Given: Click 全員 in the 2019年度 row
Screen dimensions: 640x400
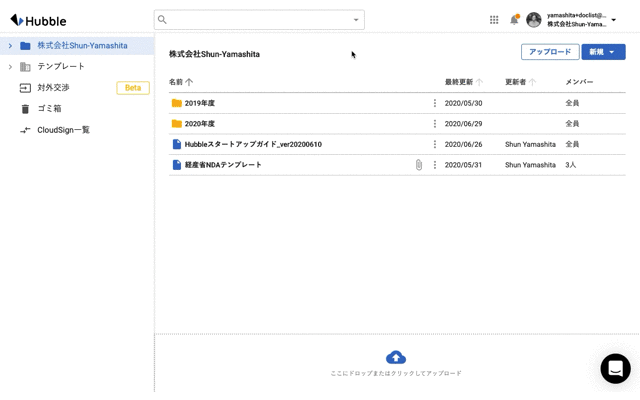Looking at the screenshot, I should click(572, 103).
